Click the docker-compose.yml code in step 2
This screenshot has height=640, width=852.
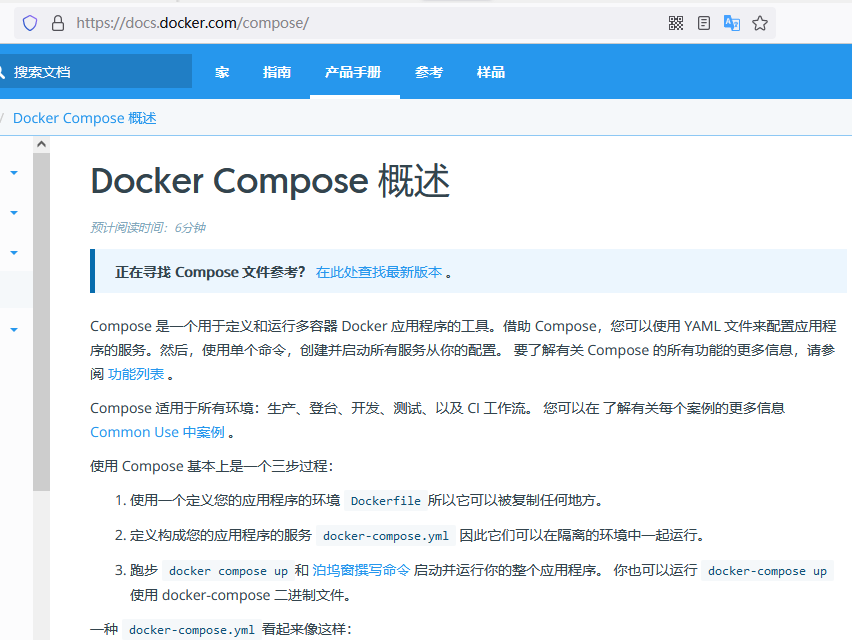point(386,536)
